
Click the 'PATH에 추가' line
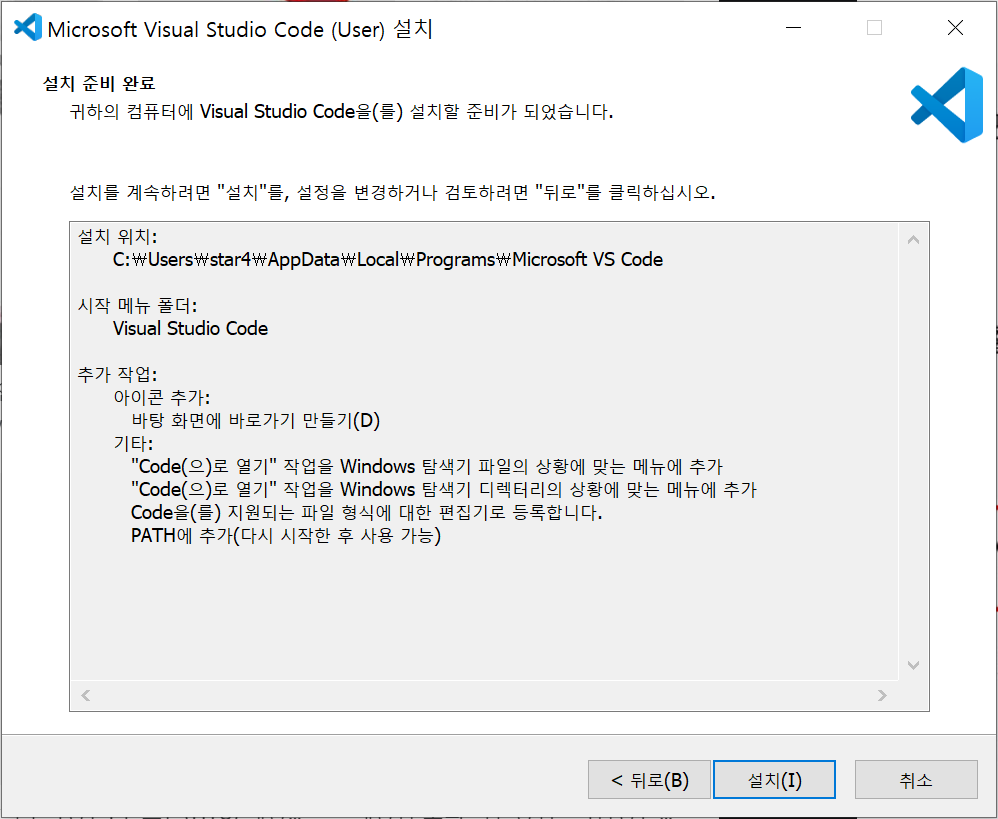[286, 535]
